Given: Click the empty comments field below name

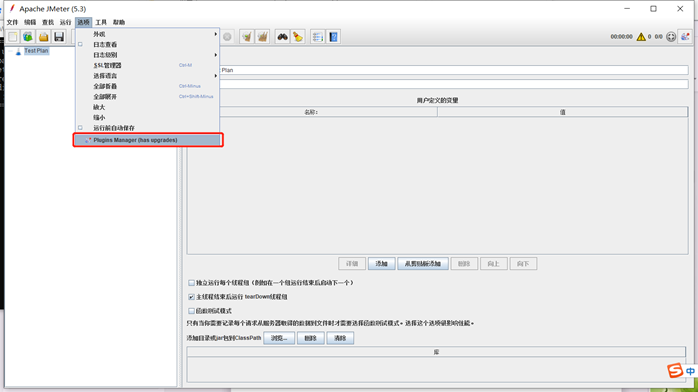Looking at the screenshot, I should coord(454,84).
